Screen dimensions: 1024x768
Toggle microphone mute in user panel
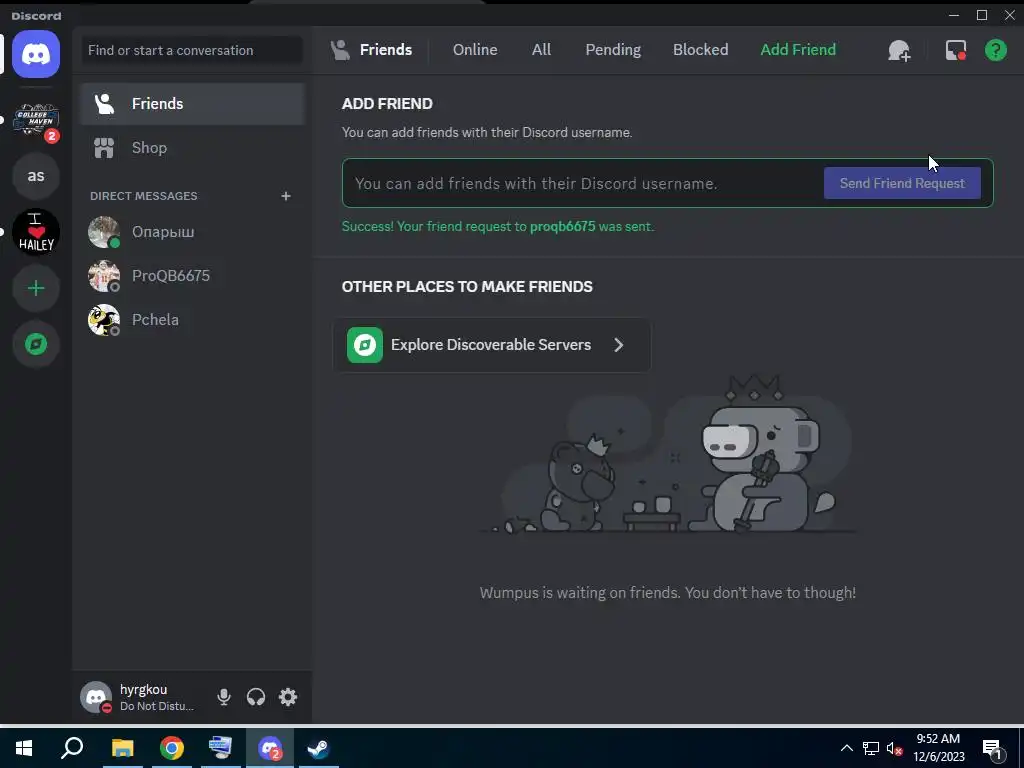(x=224, y=697)
